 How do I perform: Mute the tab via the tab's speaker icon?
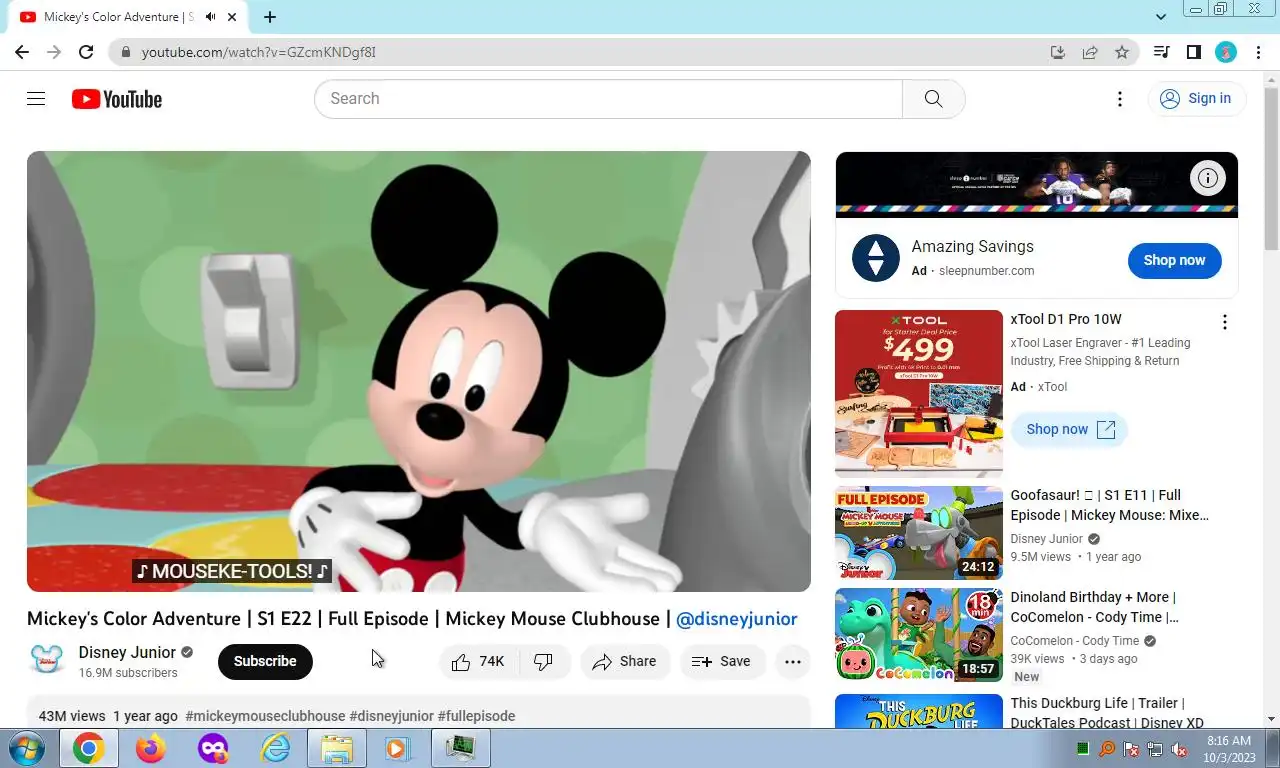210,17
